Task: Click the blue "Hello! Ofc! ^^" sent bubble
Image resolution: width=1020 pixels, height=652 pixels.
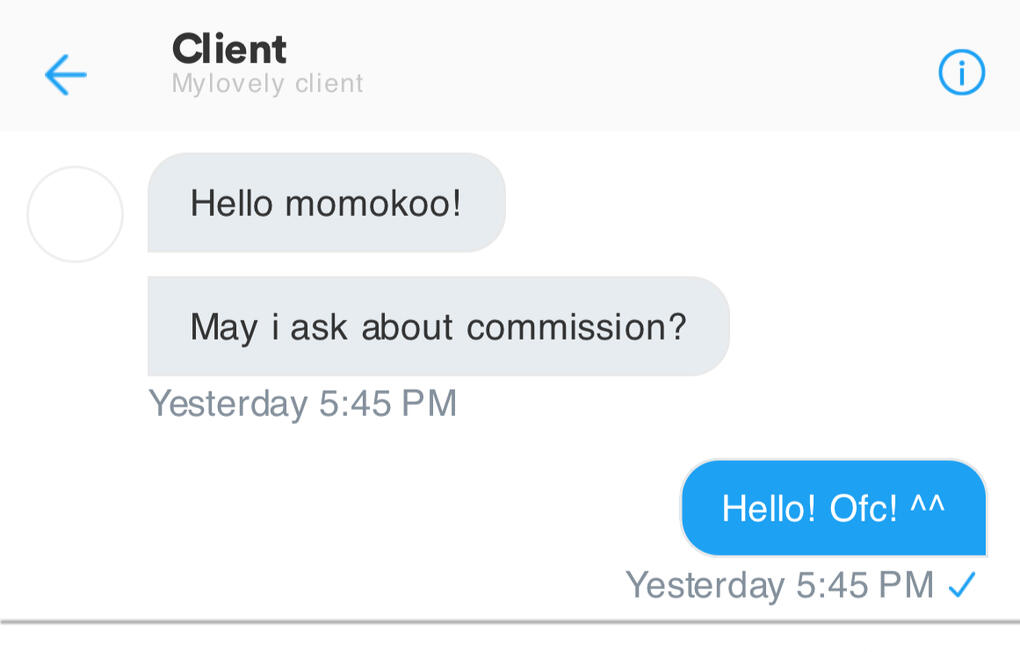Action: point(833,508)
